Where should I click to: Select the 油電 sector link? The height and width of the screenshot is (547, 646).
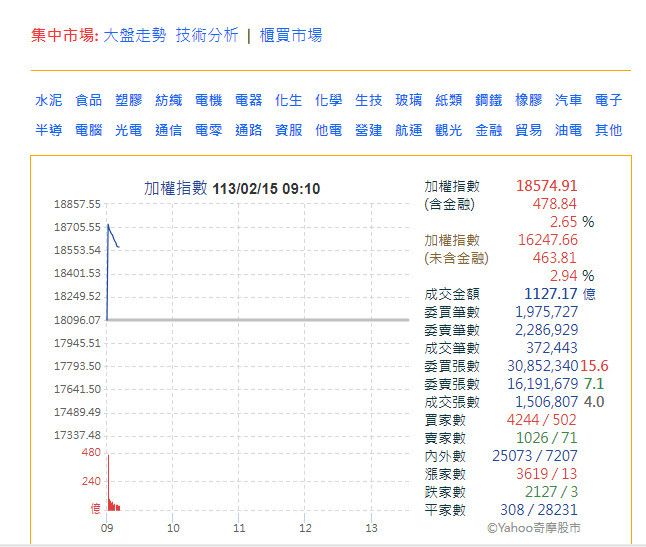coord(569,130)
